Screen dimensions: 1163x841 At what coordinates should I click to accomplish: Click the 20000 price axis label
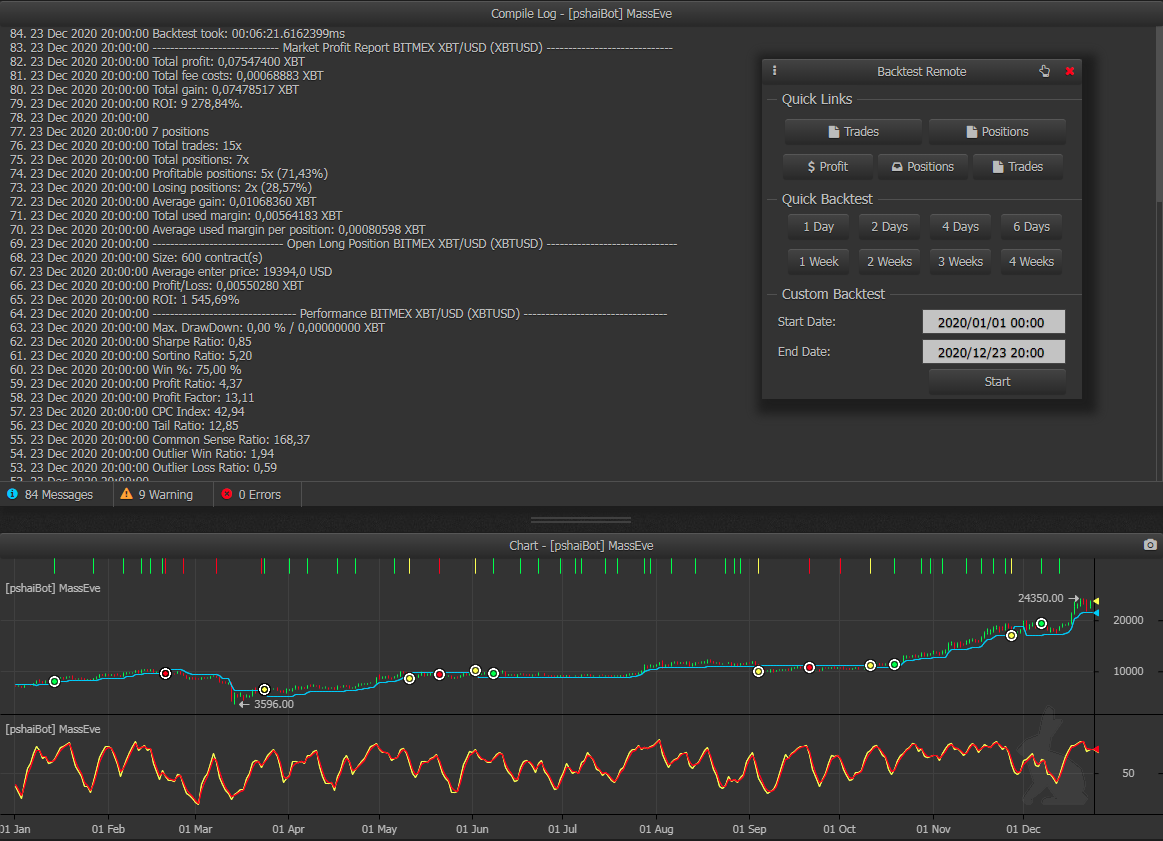coord(1127,620)
